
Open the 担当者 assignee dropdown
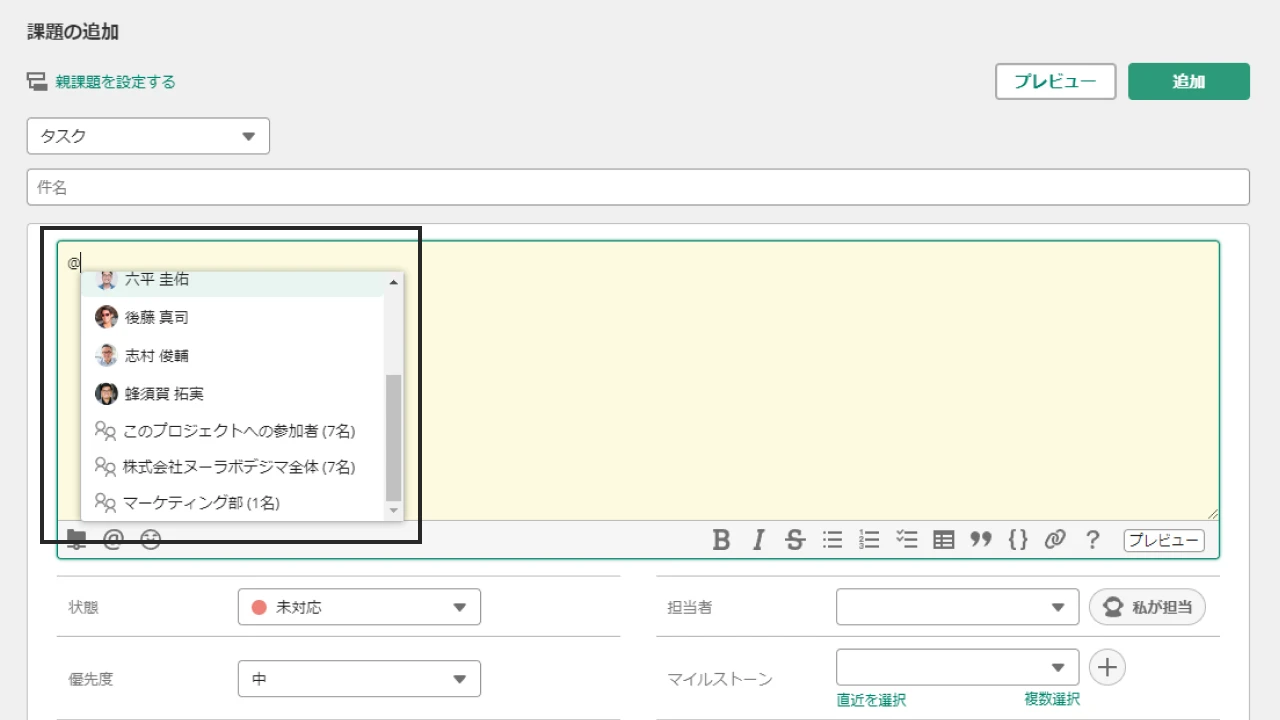(956, 606)
